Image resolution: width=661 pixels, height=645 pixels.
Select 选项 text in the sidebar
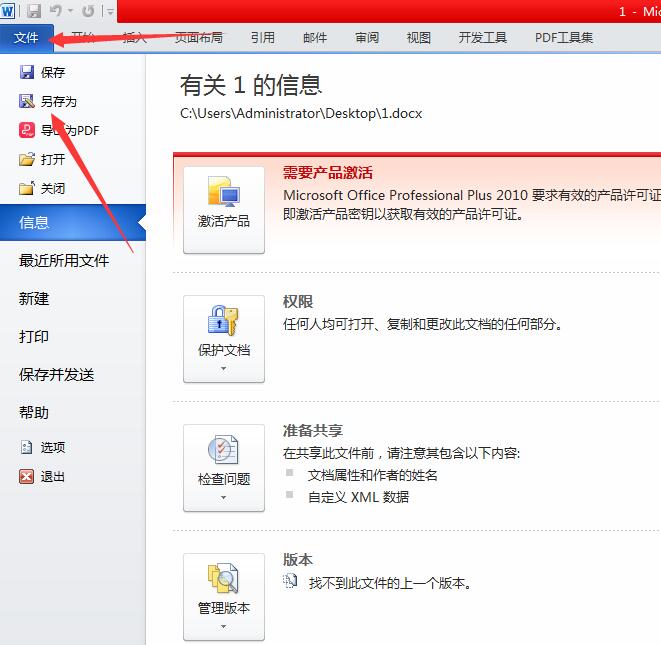[53, 447]
